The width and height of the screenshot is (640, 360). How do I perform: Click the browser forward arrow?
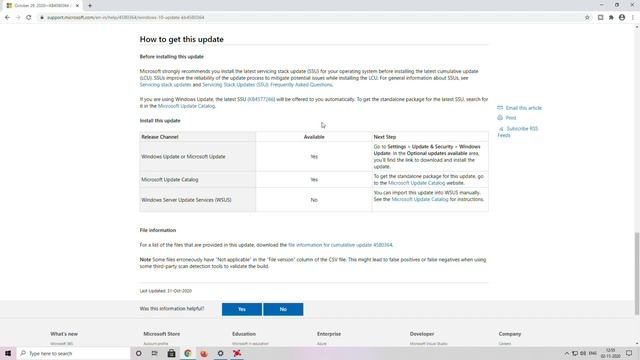18,18
